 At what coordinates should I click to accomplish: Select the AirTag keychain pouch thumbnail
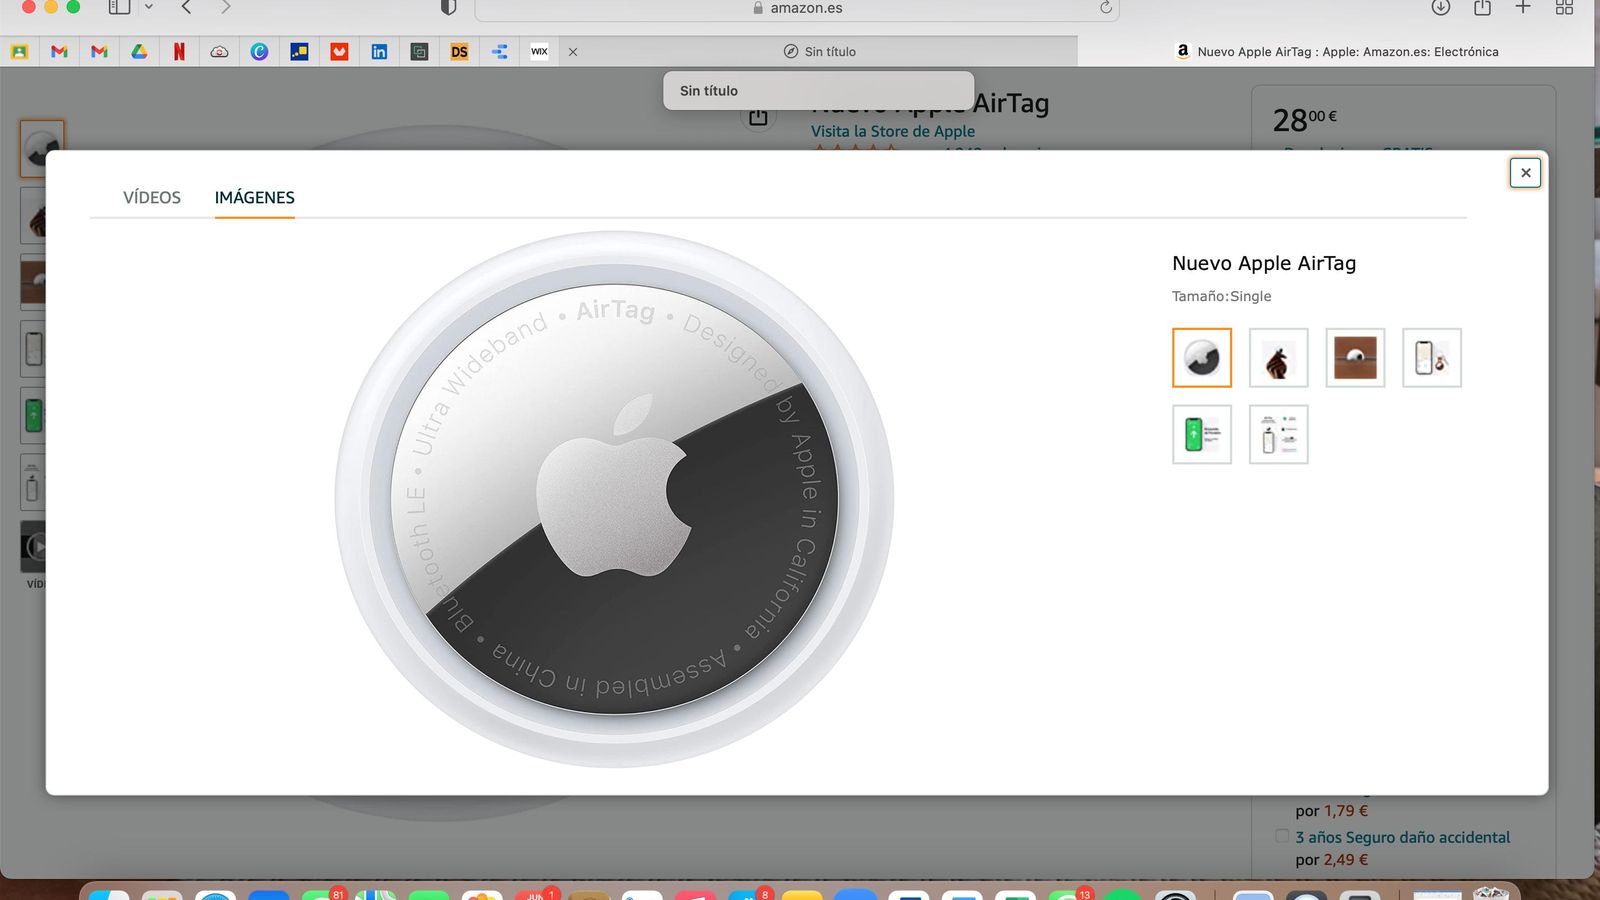(x=1279, y=357)
